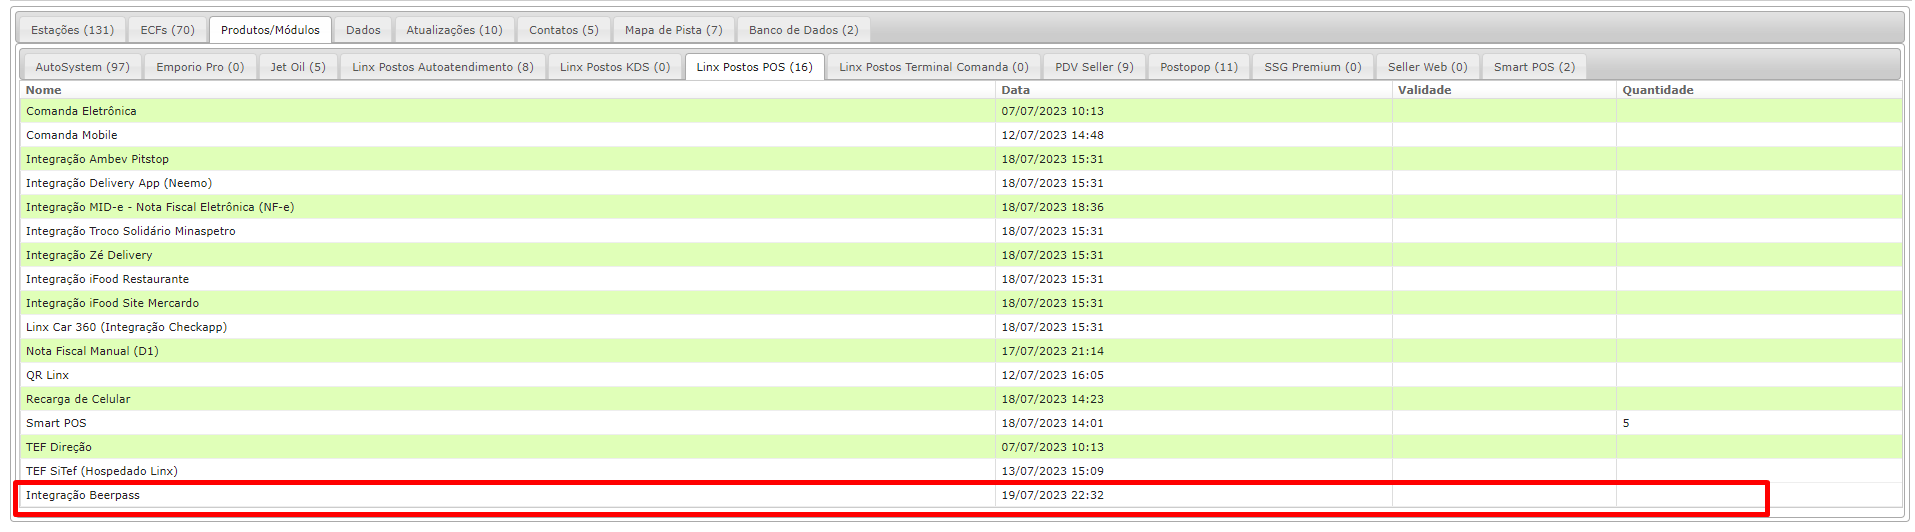This screenshot has height=532, width=1915.
Task: Open the Emporio Pro (0) sub-tab
Action: [x=200, y=67]
